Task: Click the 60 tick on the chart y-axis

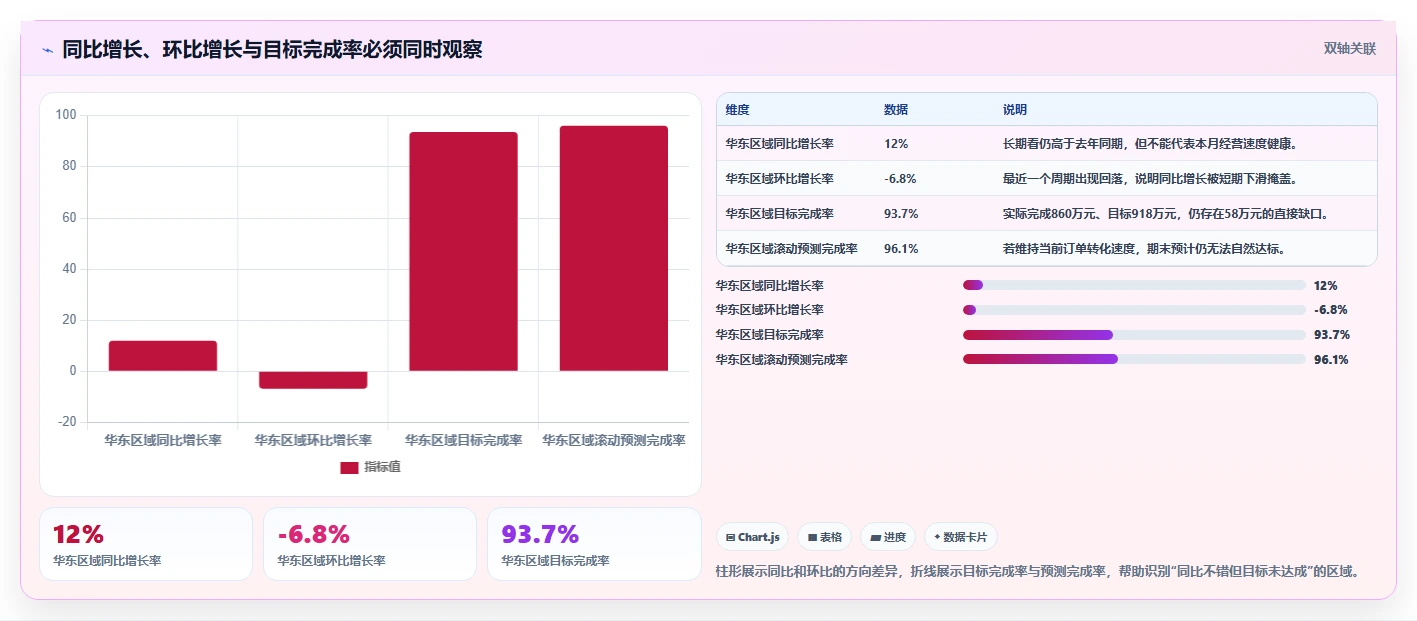Action: [x=70, y=218]
